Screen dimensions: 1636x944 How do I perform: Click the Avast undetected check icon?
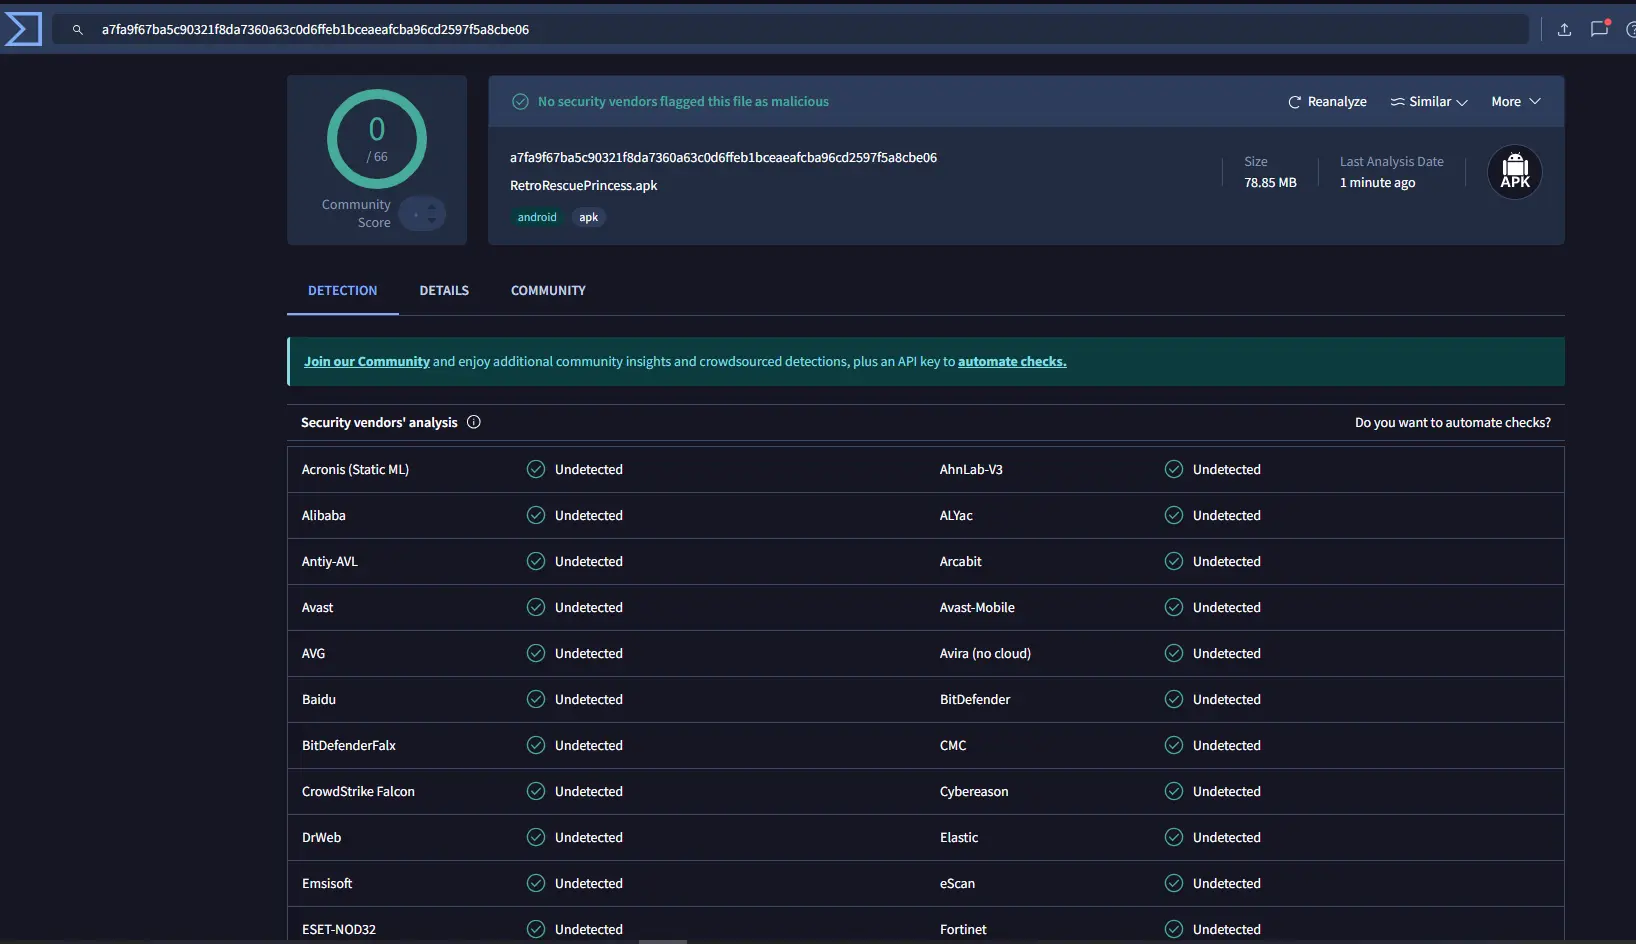pos(536,607)
